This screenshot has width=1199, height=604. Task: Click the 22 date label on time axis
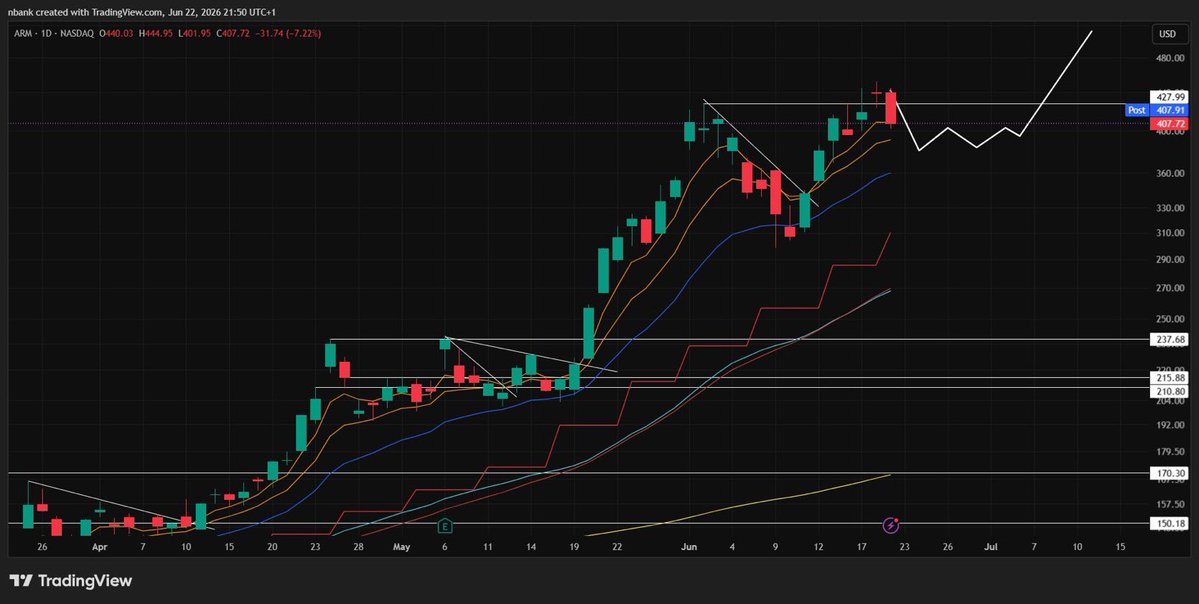pos(617,547)
